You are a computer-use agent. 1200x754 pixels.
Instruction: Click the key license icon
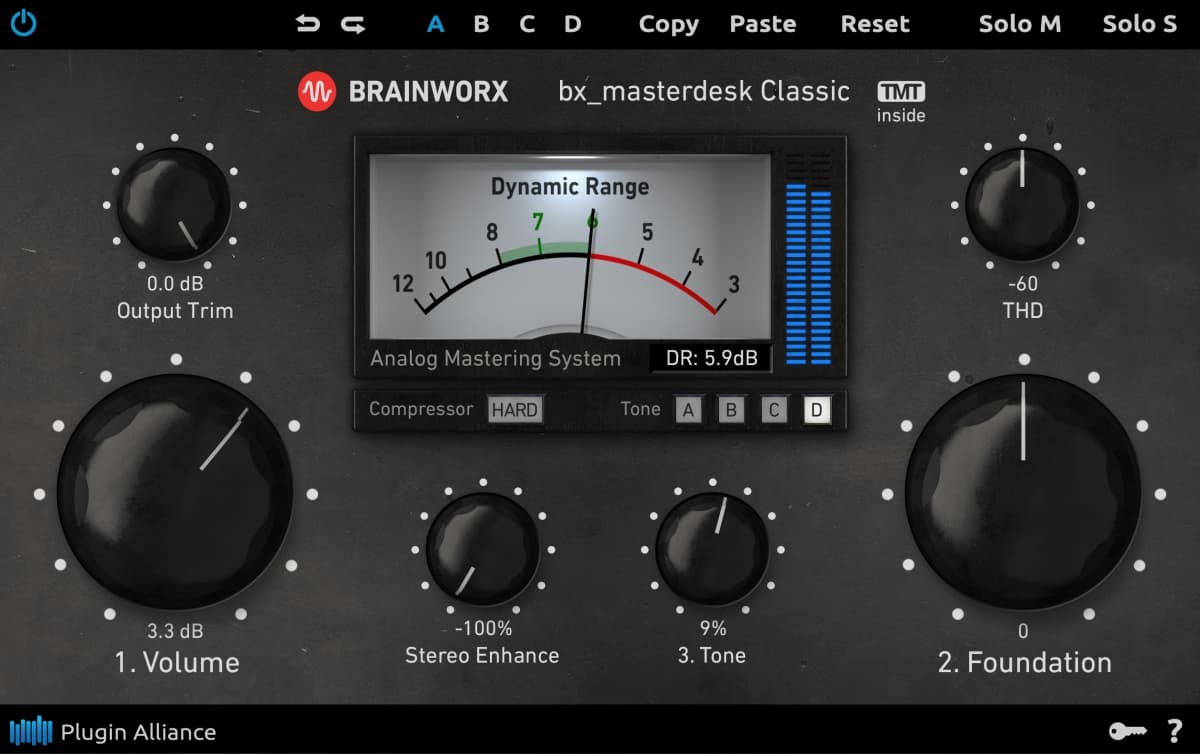[x=1128, y=731]
